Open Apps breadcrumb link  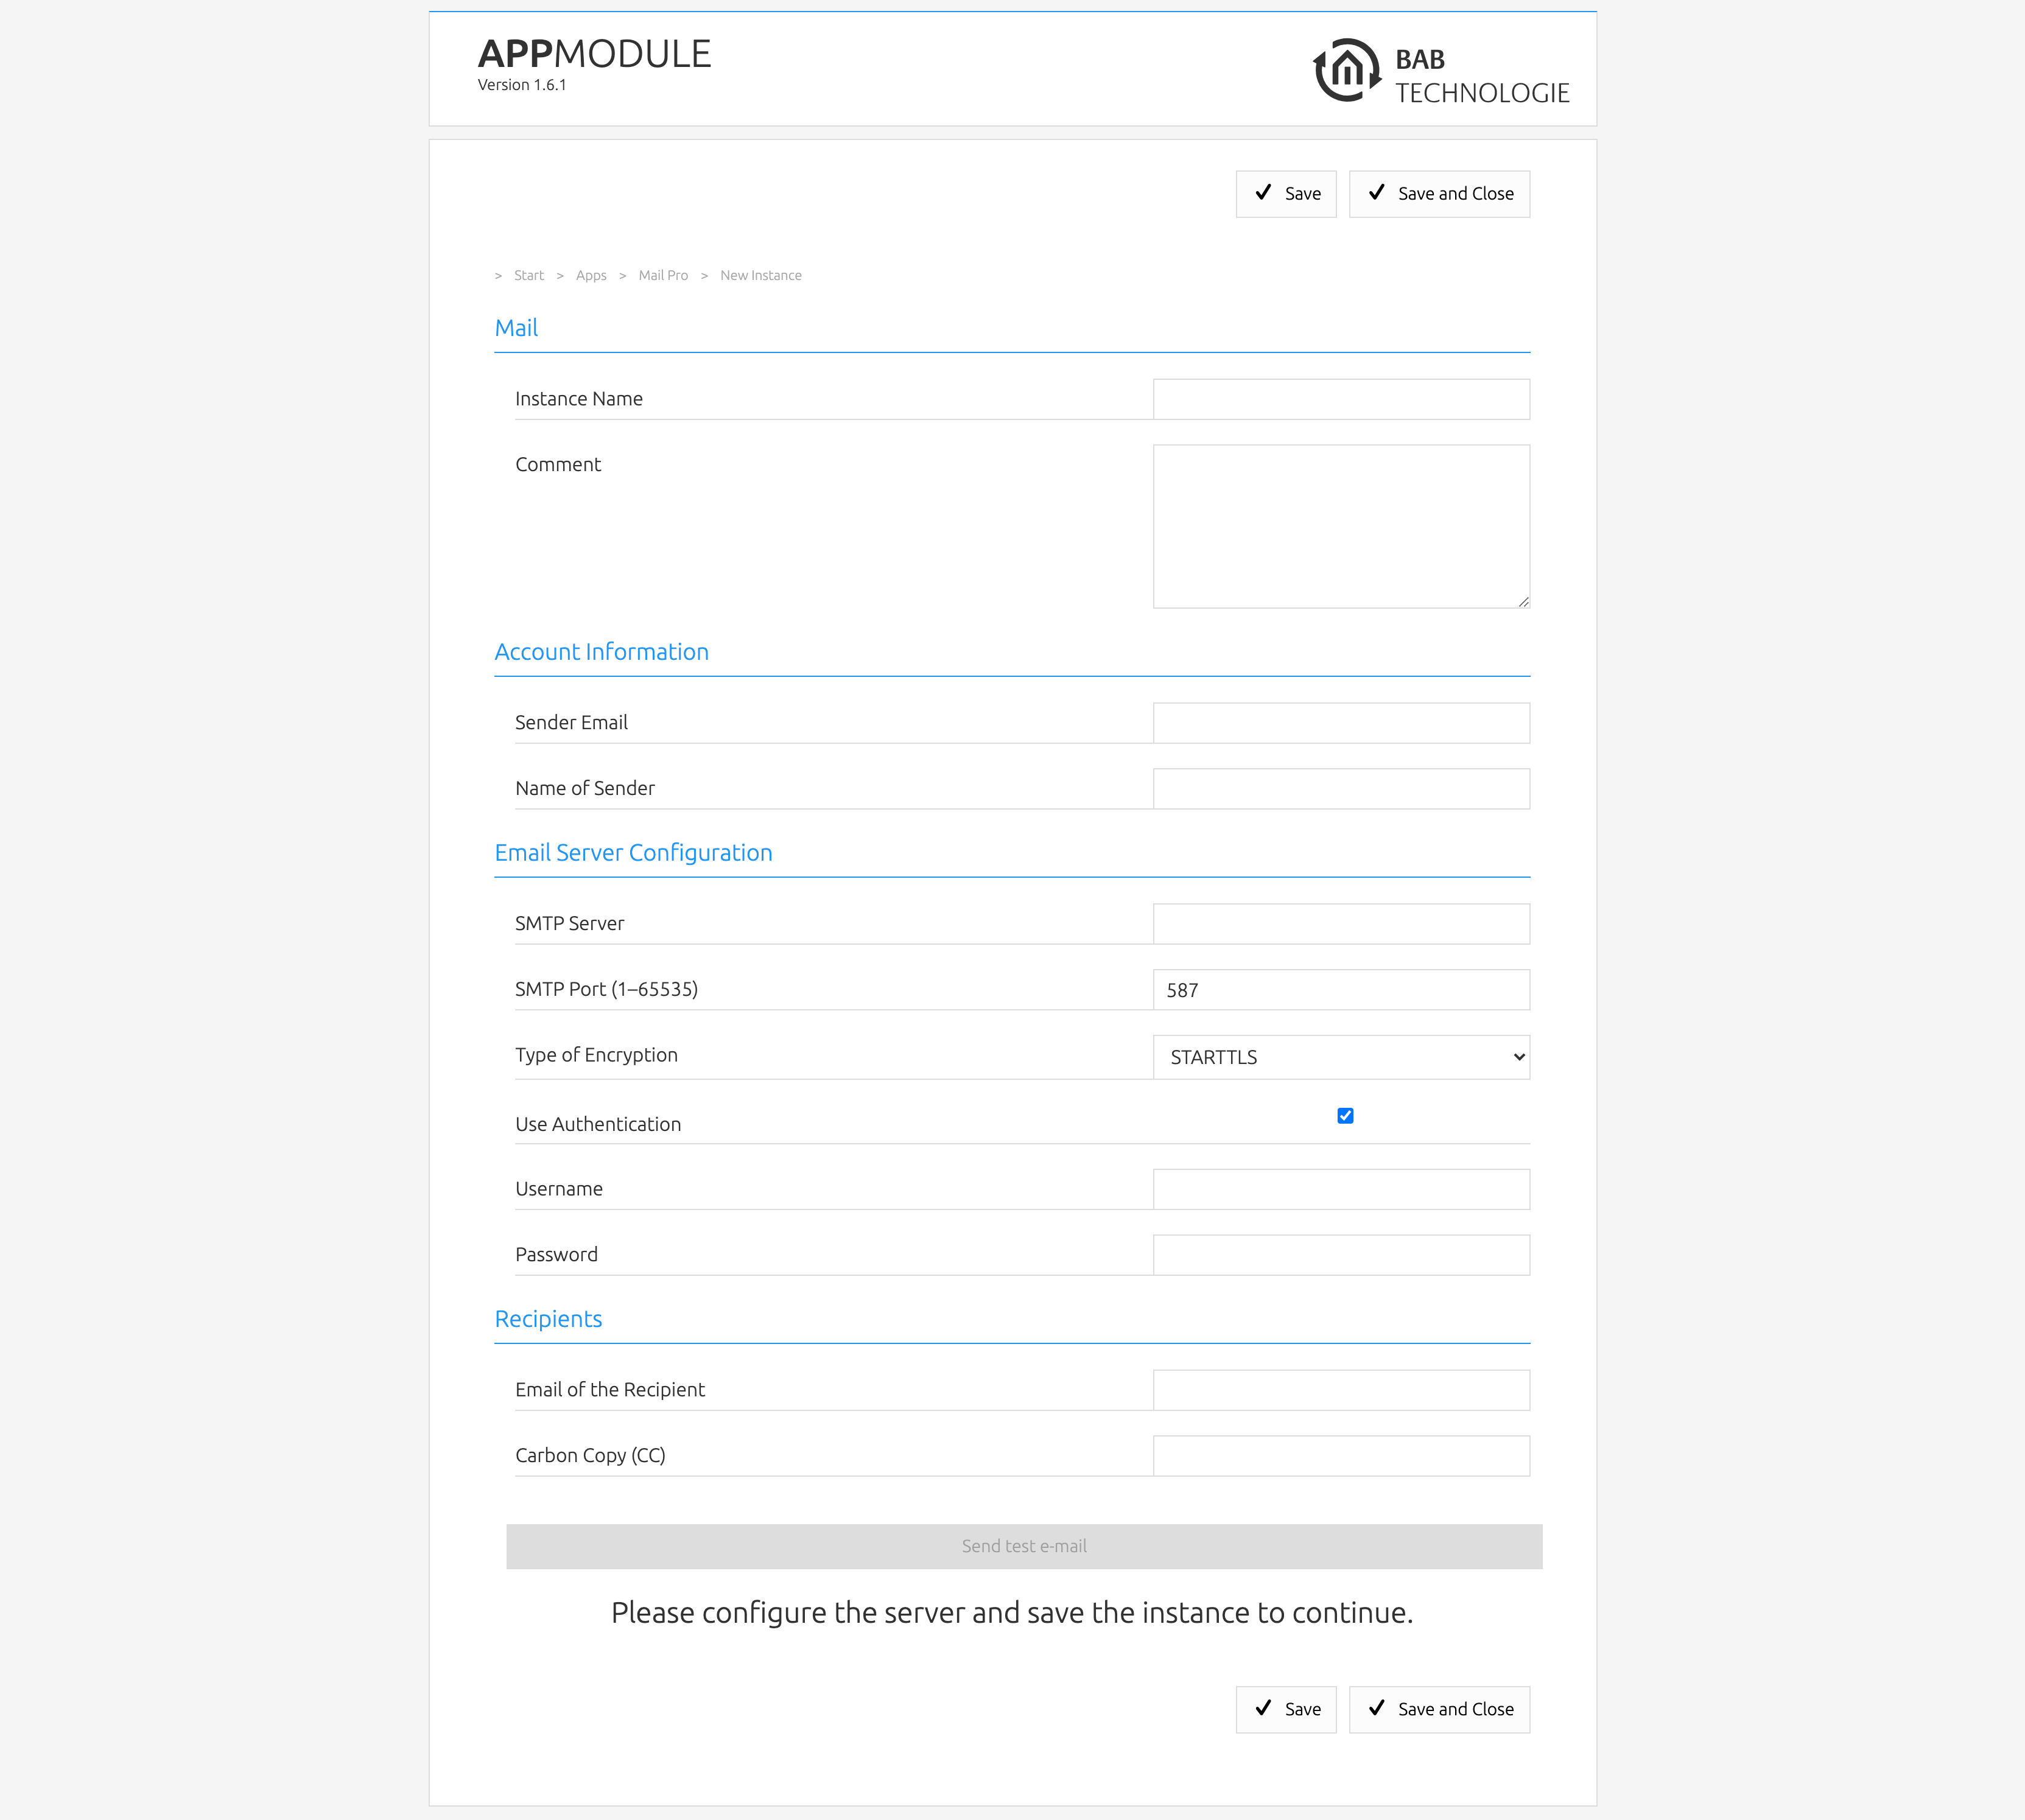(591, 276)
